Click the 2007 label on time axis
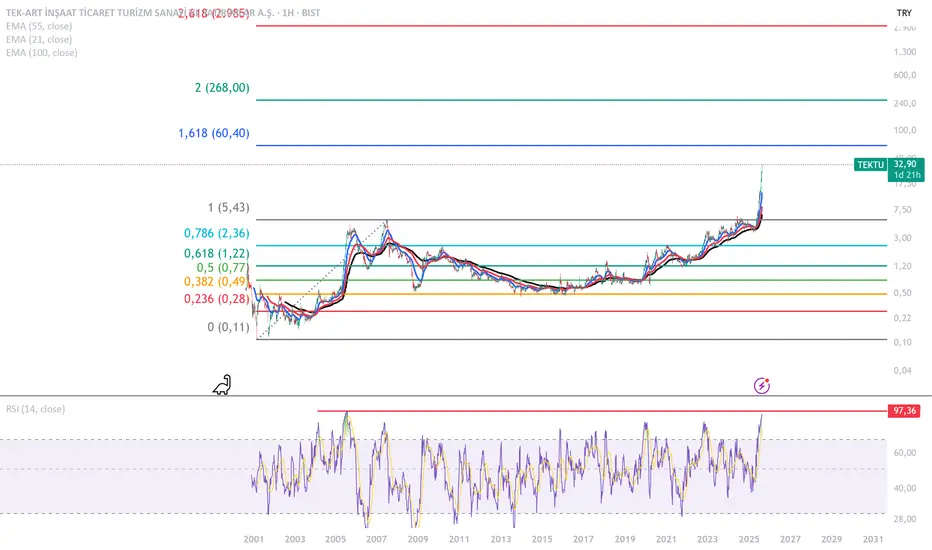 pos(377,539)
